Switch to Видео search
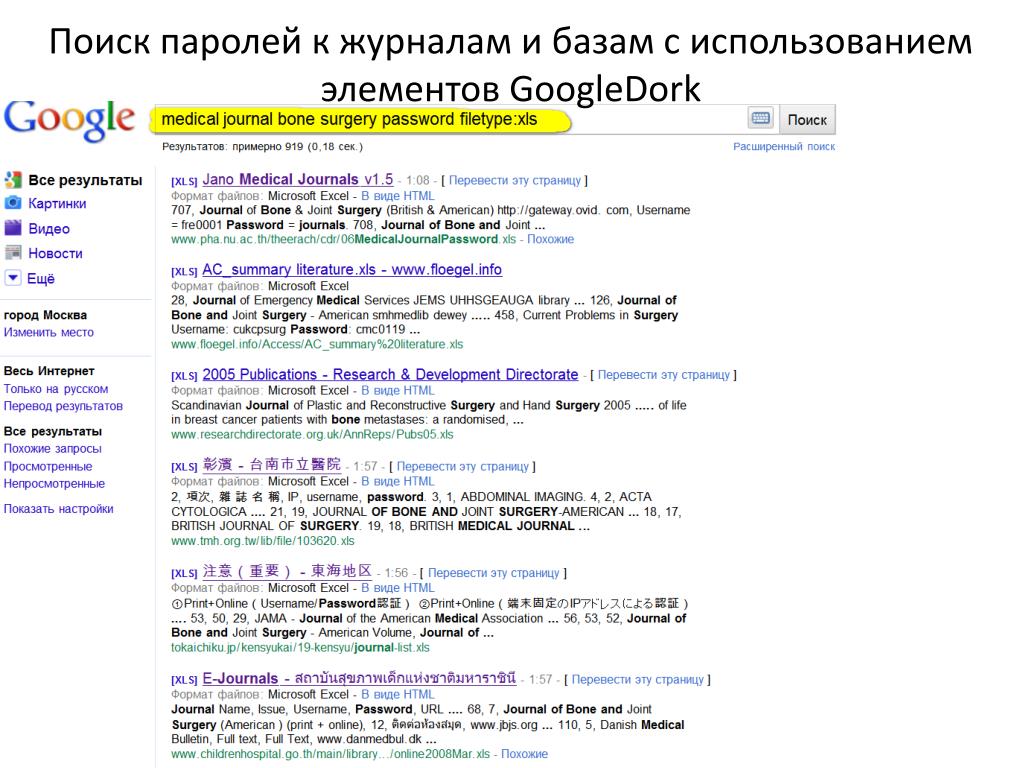The width and height of the screenshot is (1024, 768). pos(49,229)
